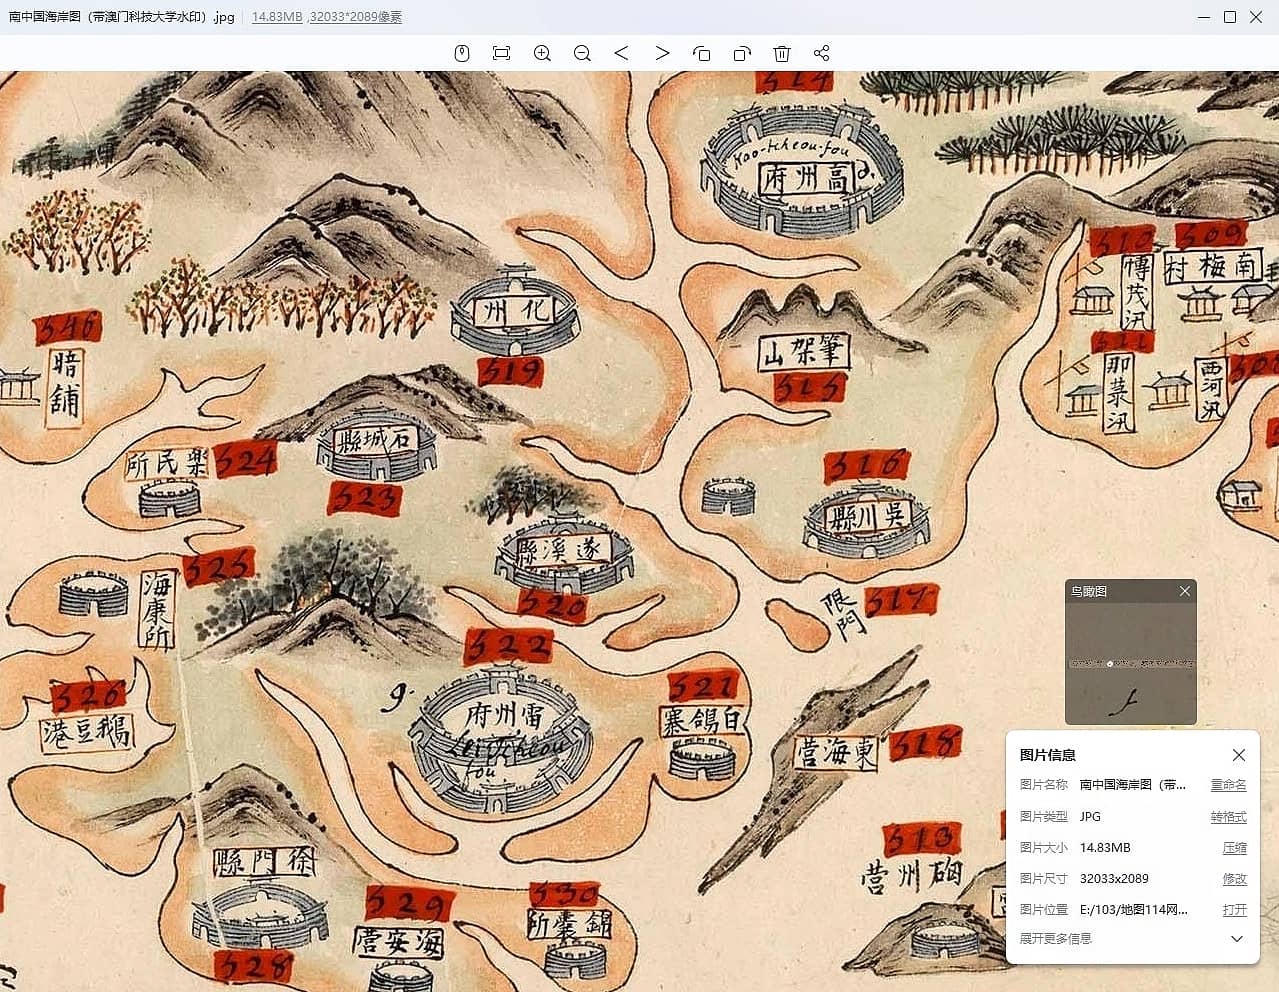Click the 14.83MB value in info panel

tap(1105, 847)
